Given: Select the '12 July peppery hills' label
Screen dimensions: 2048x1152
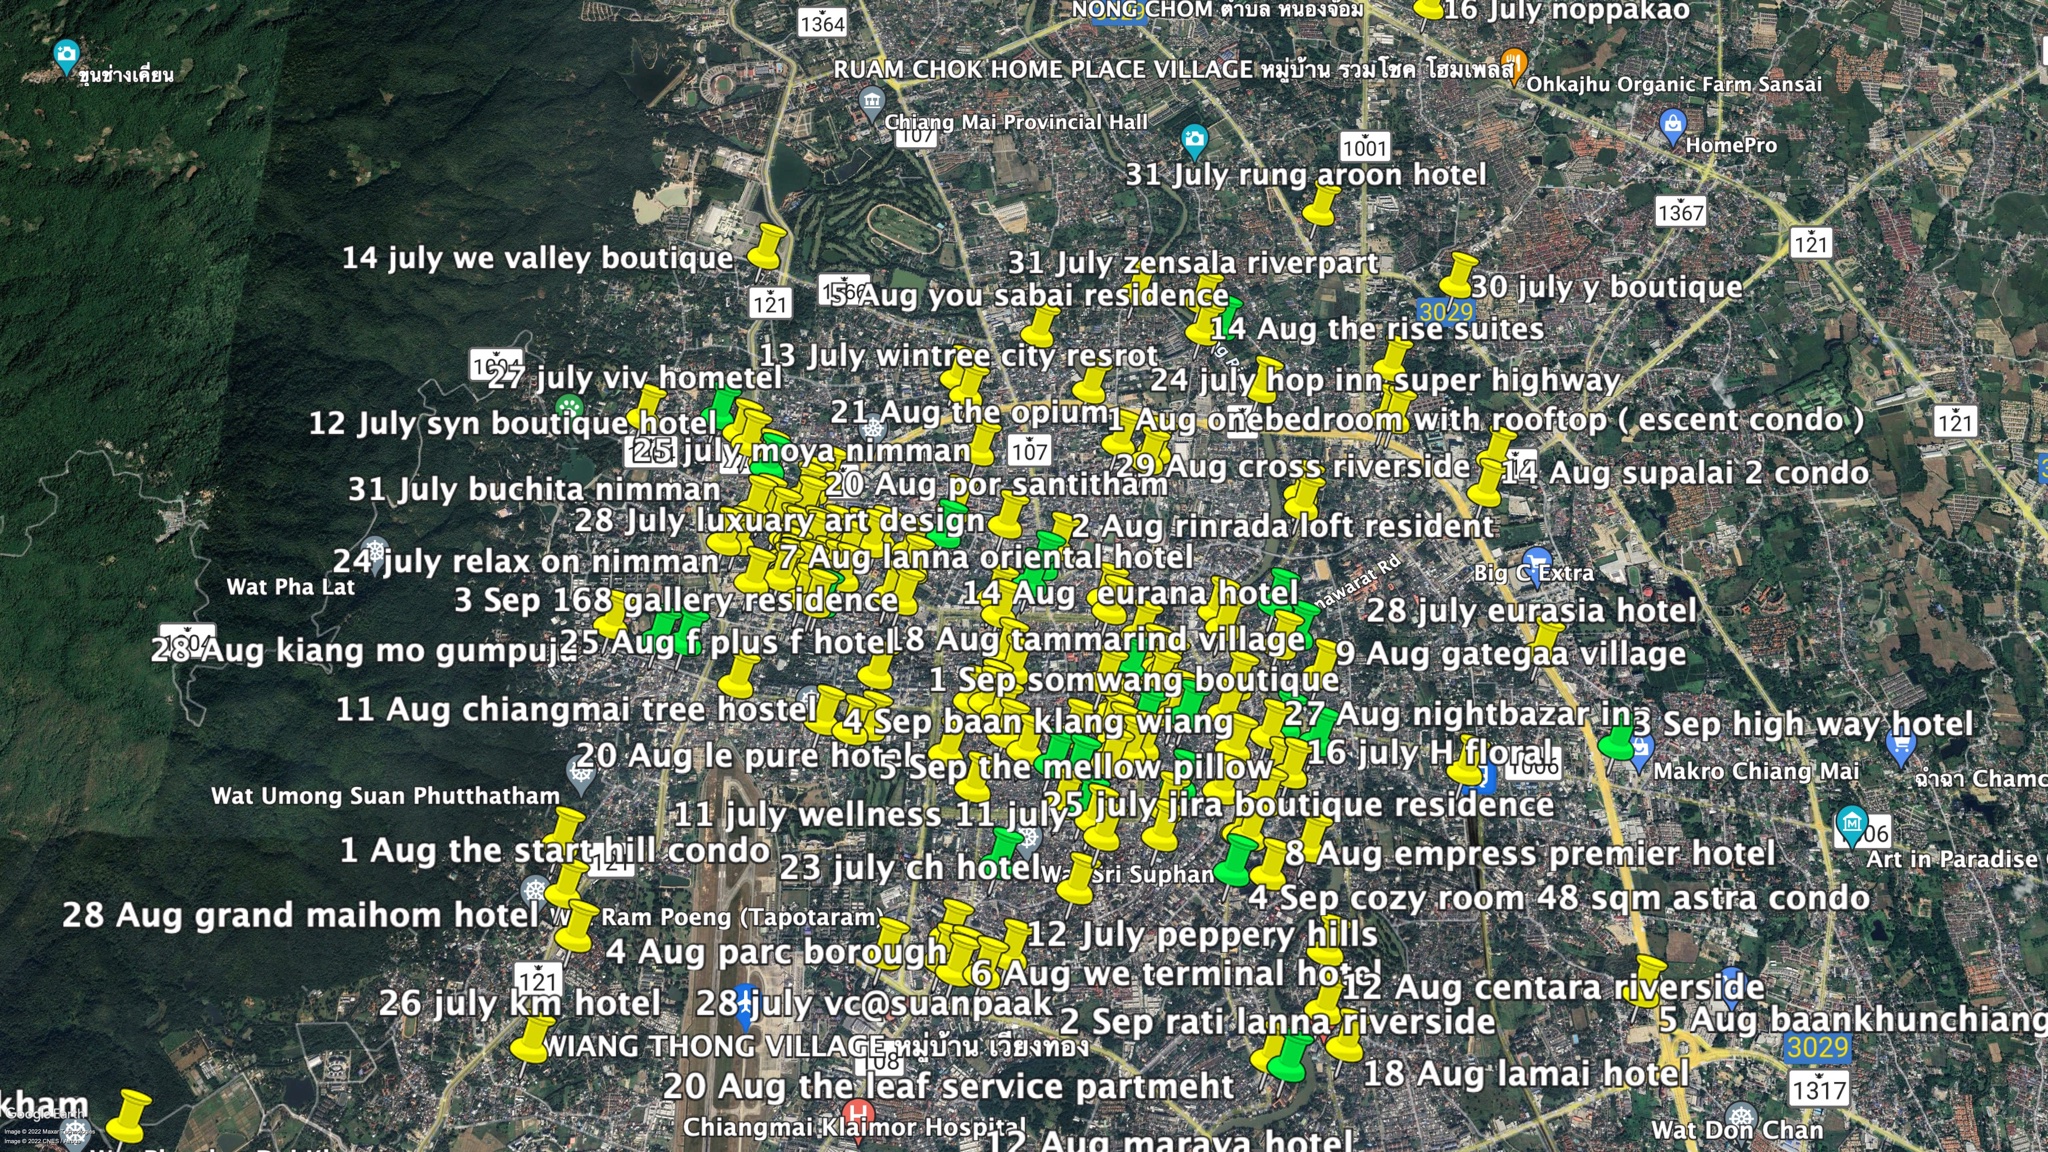Looking at the screenshot, I should tap(1202, 934).
